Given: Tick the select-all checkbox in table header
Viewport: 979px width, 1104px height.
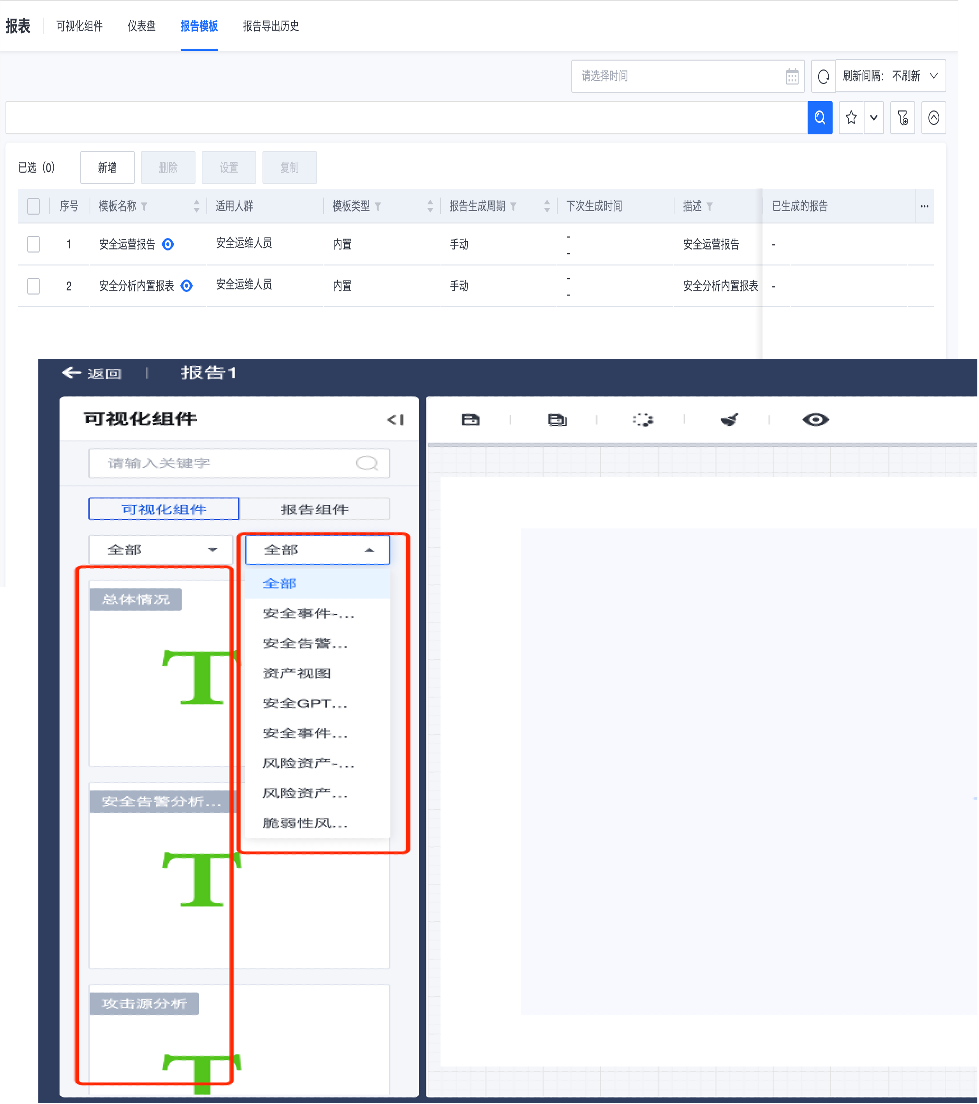Looking at the screenshot, I should coord(33,206).
